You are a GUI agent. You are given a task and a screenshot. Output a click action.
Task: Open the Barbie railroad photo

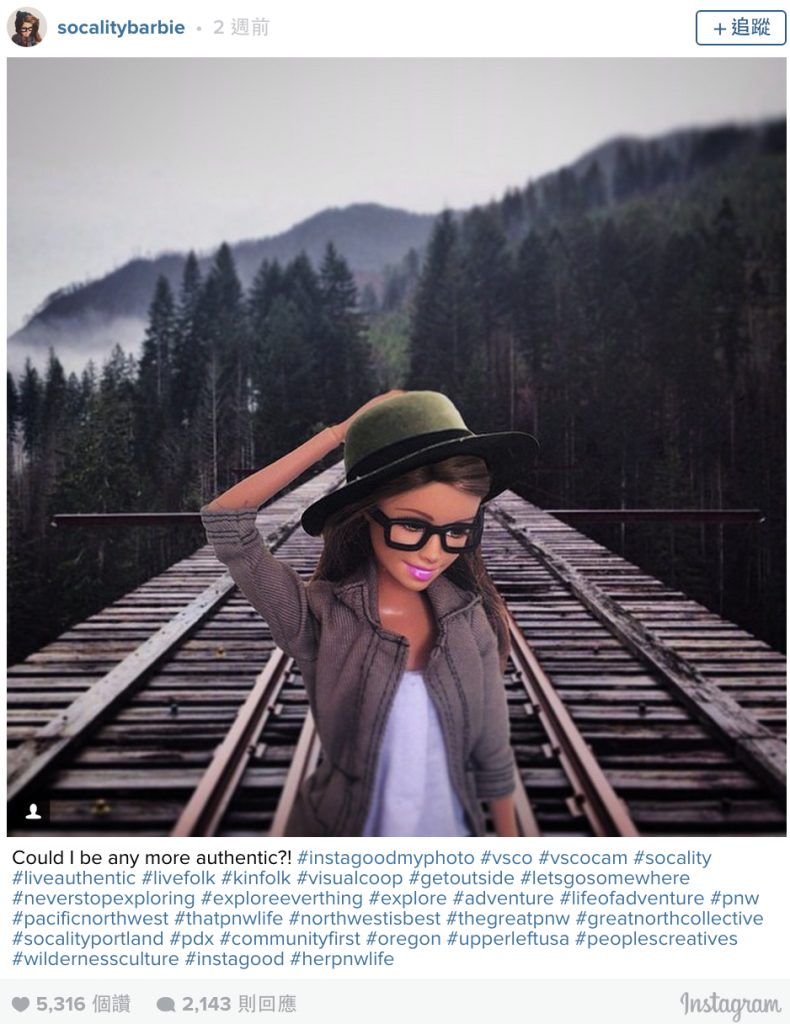396,447
